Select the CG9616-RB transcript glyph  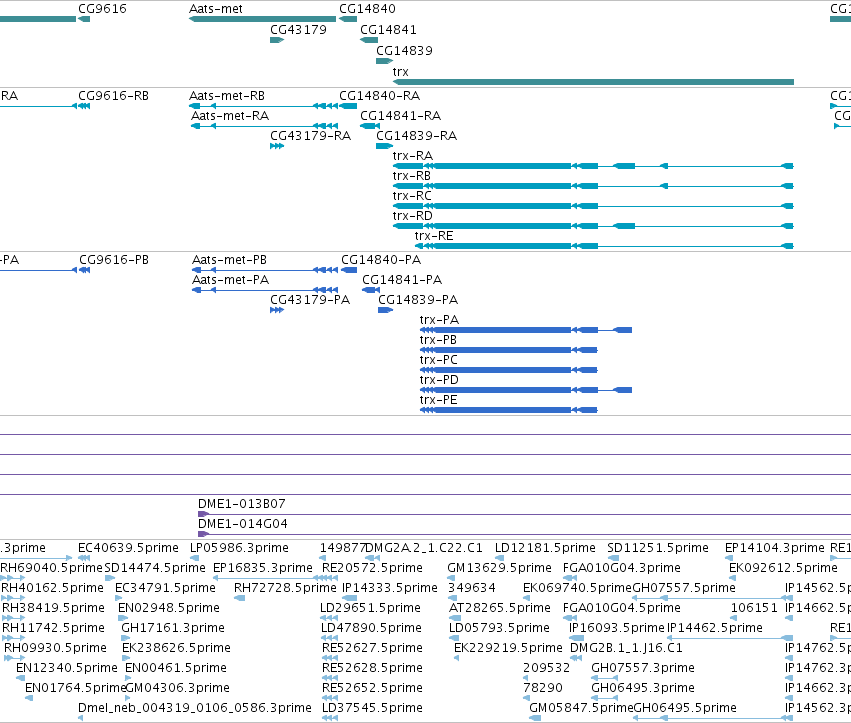pyautogui.click(x=84, y=106)
